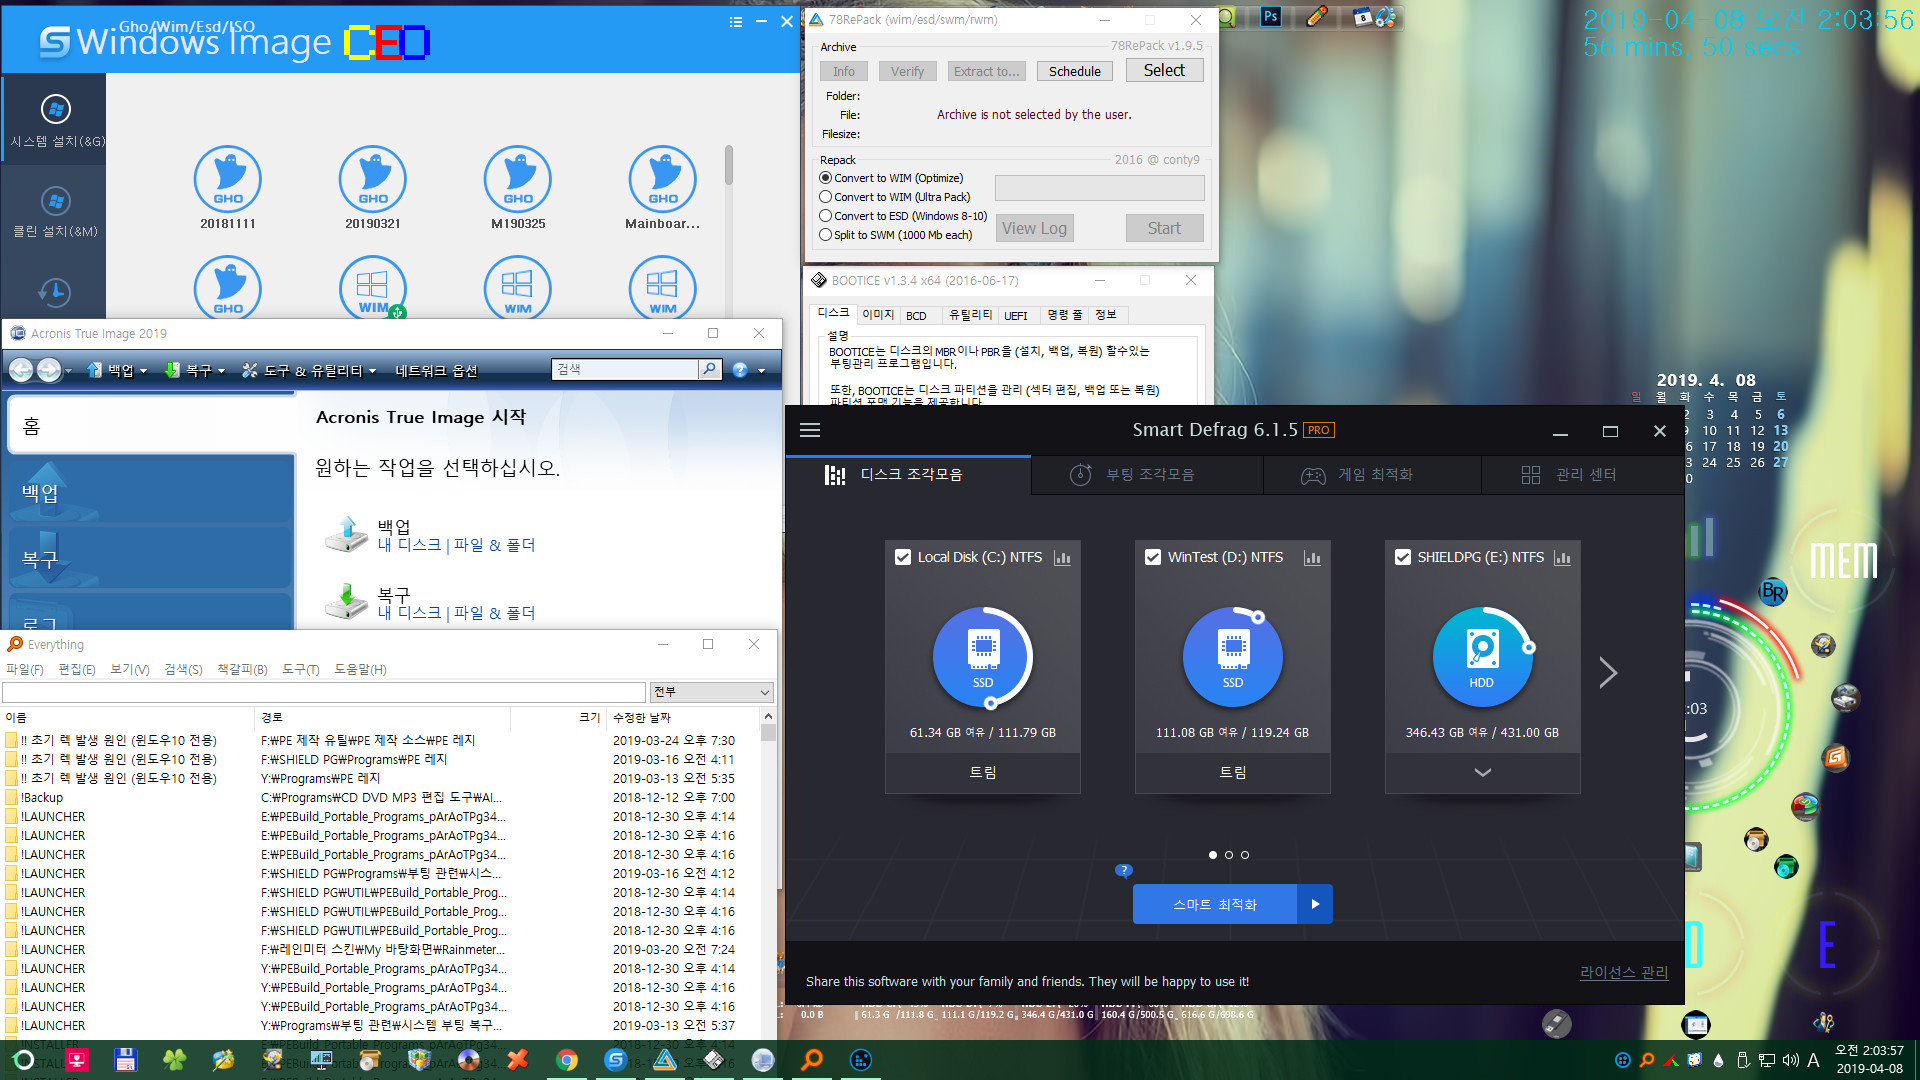Click Smart Defrag help question bubble

click(x=1124, y=870)
